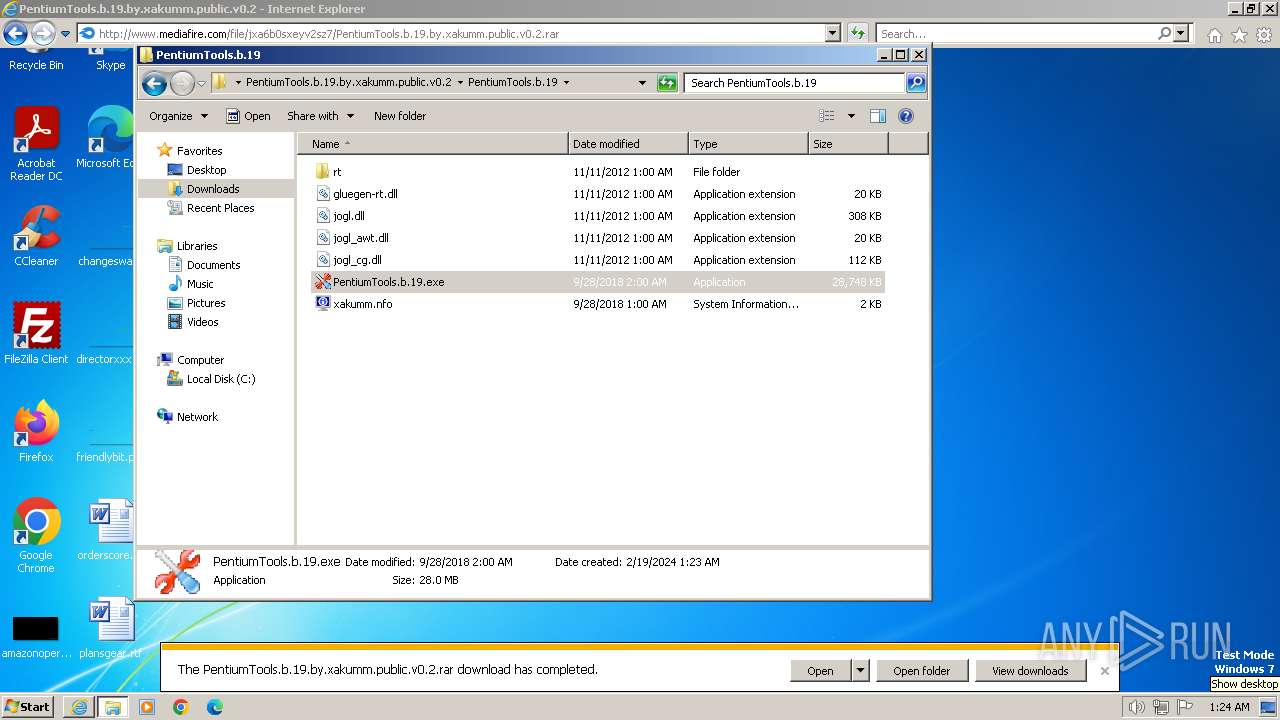Open Firefox desktop shortcut

37,432
